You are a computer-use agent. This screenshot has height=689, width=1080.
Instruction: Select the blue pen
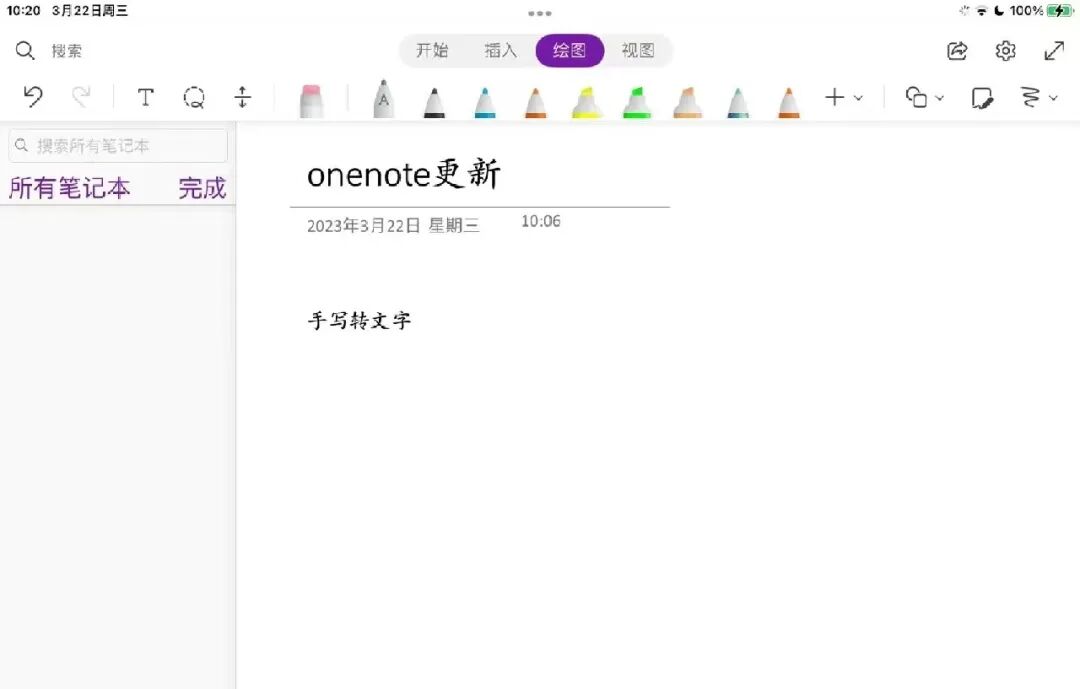[485, 103]
